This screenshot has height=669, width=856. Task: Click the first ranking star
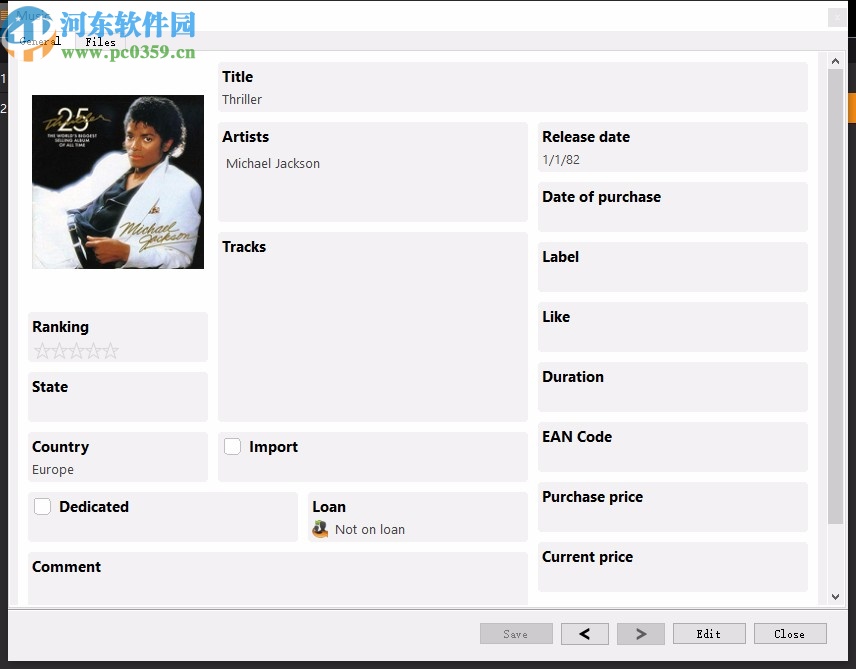(40, 351)
